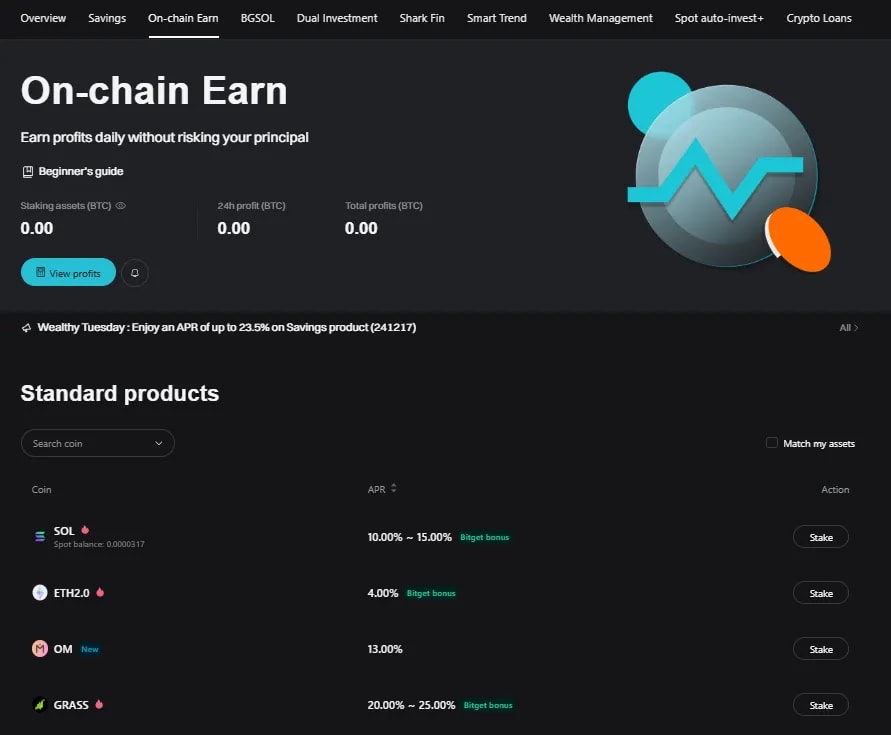Open the Beginner's guide

[x=72, y=171]
